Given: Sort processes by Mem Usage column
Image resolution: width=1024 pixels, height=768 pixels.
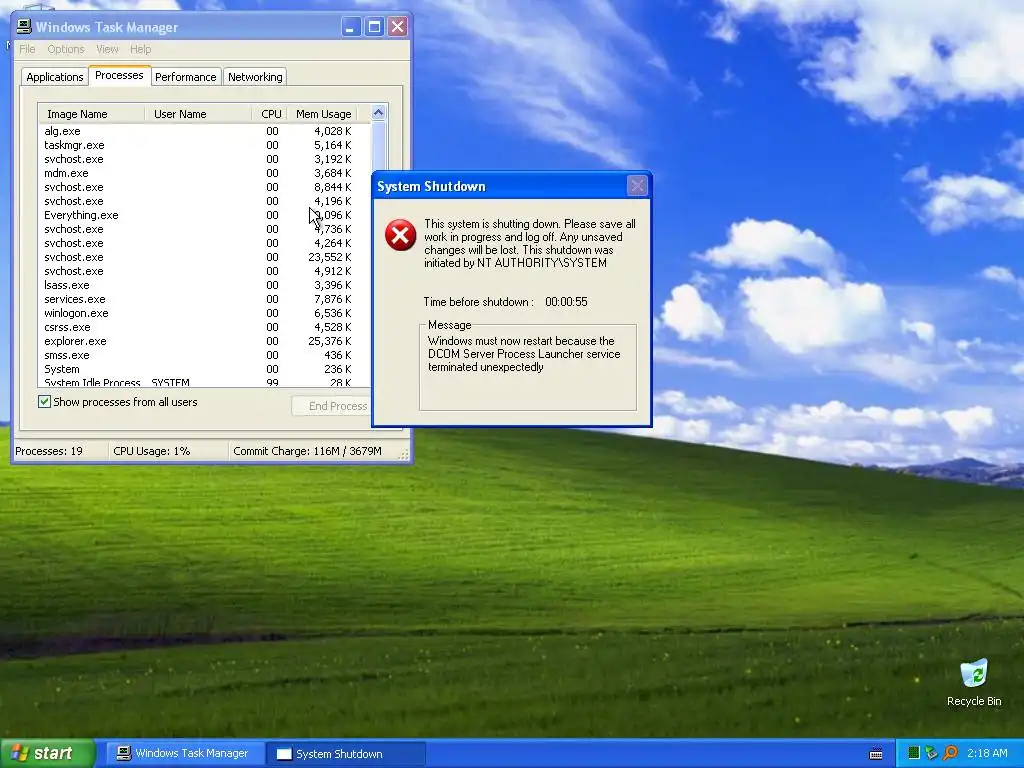Looking at the screenshot, I should coord(323,114).
